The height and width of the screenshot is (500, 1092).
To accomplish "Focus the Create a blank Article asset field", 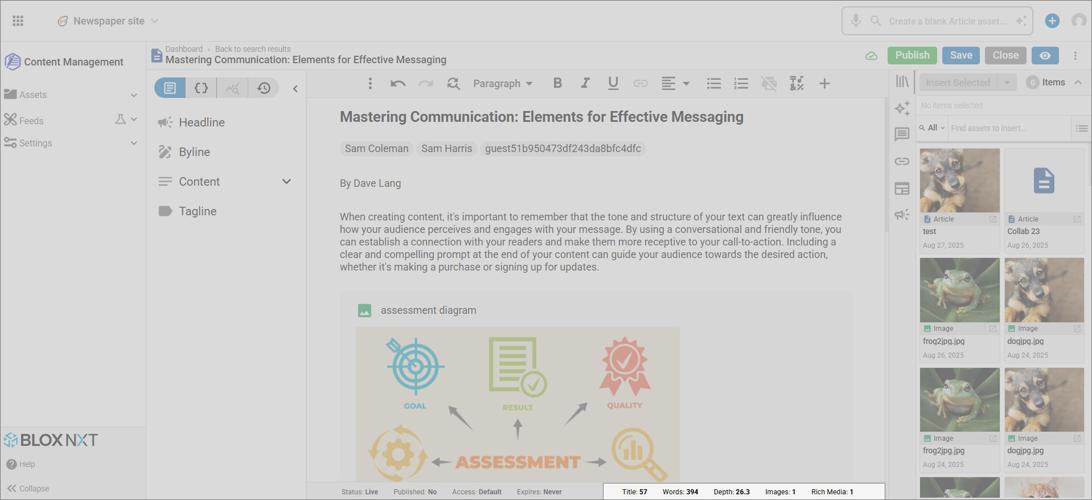I will click(x=947, y=21).
